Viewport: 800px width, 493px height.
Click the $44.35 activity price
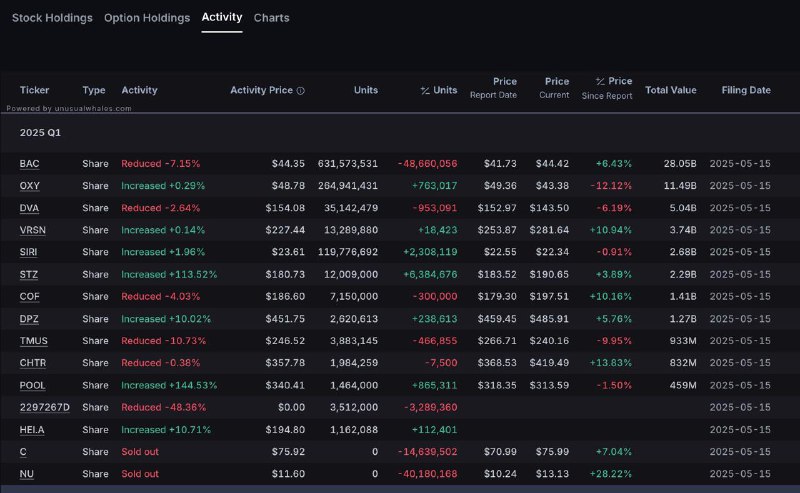288,164
